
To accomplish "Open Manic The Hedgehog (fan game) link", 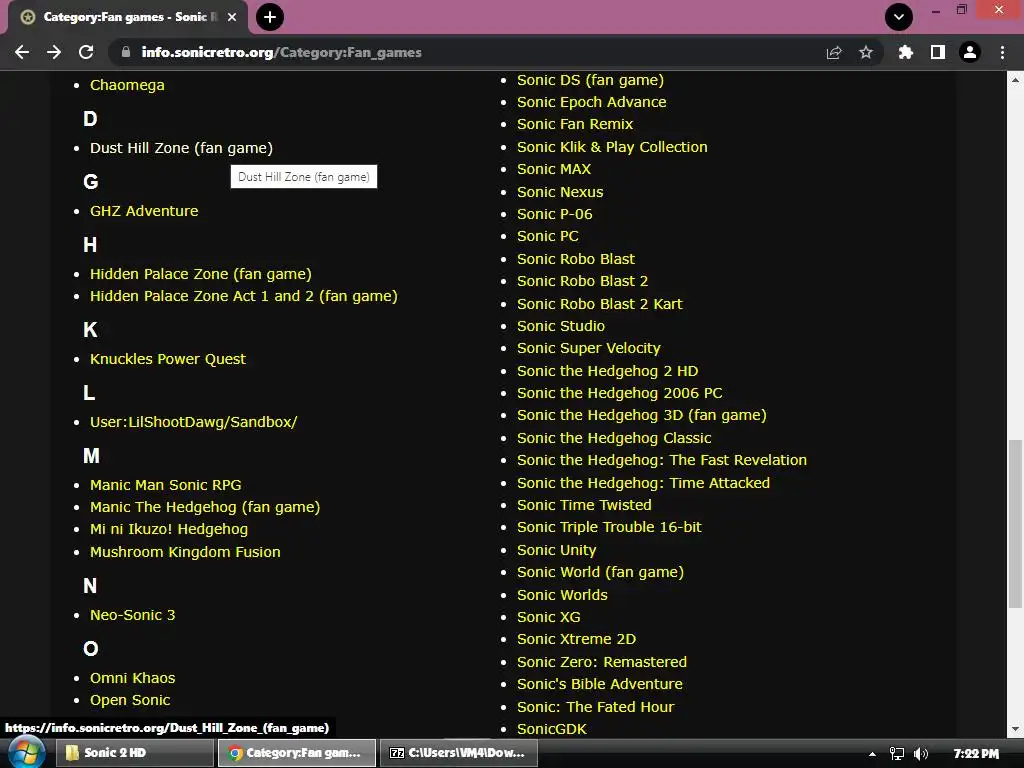I will (x=205, y=507).
